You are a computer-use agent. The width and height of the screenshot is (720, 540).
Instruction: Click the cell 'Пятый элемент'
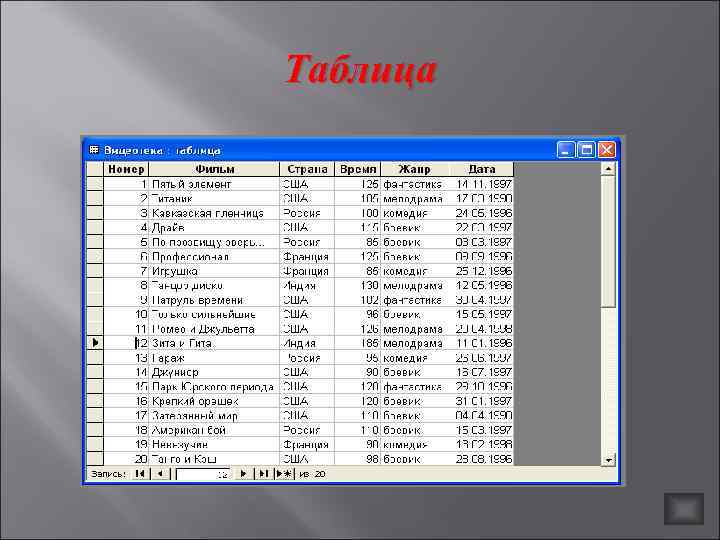tap(214, 184)
